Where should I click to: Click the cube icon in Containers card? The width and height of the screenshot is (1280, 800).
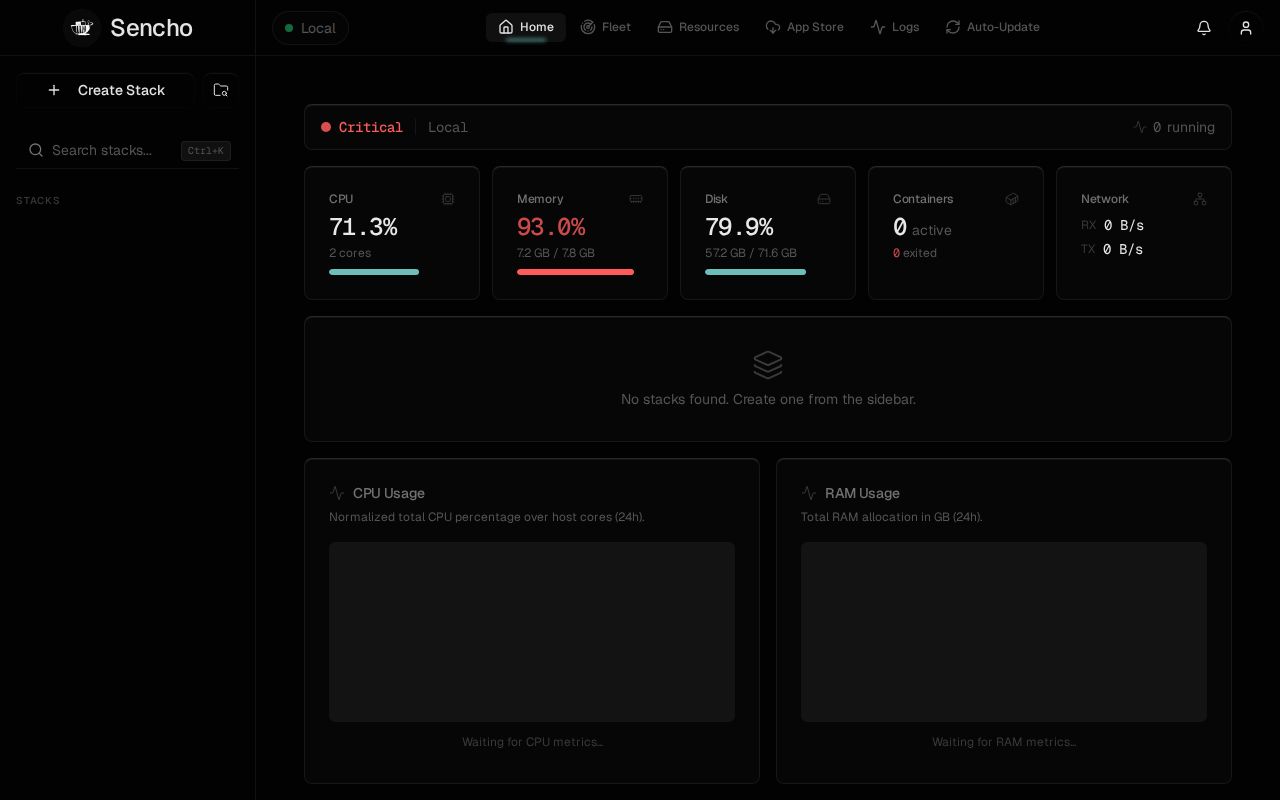point(1012,199)
